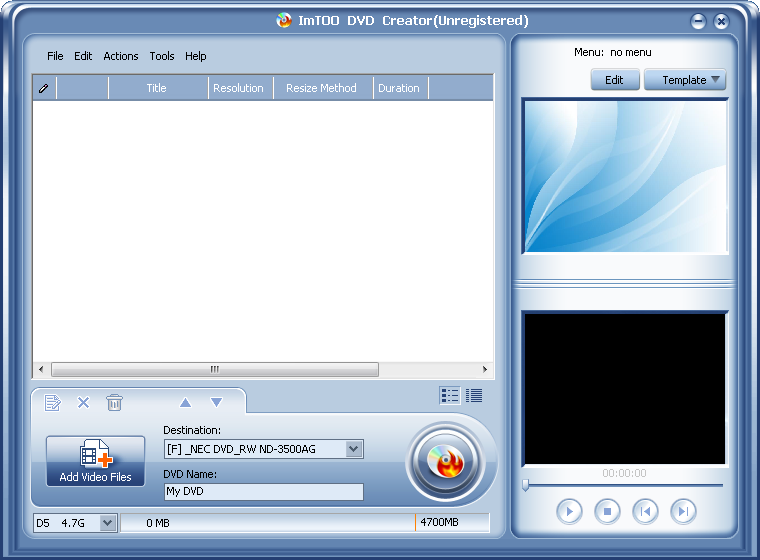
Task: Open the Actions menu
Action: [x=121, y=56]
